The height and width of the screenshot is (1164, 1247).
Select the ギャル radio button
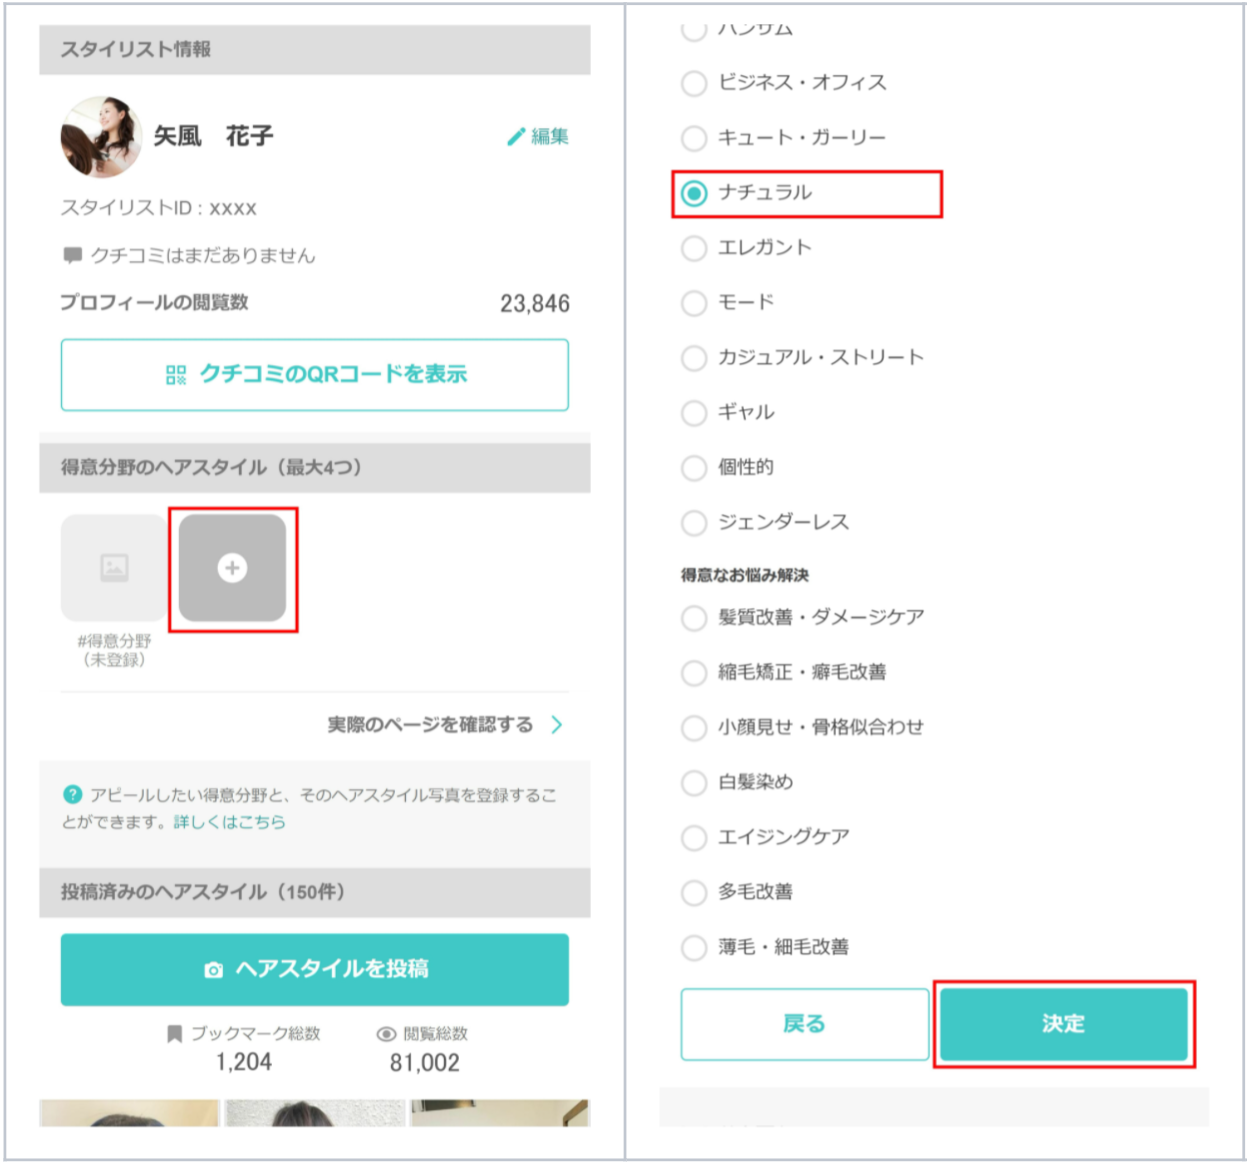point(693,413)
